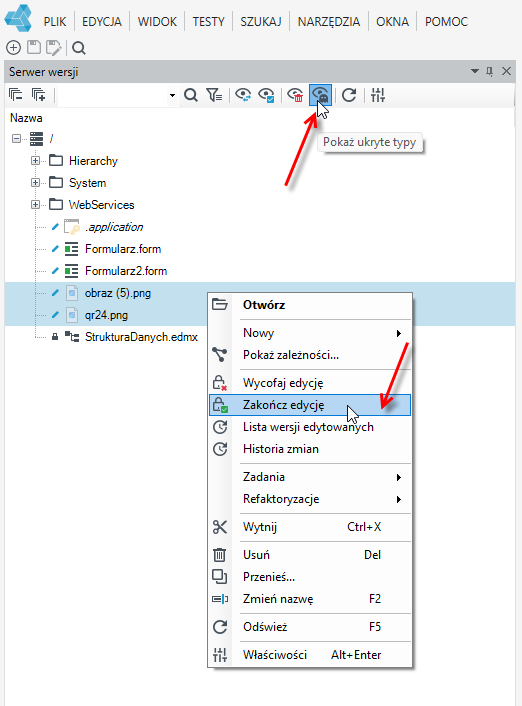This screenshot has width=522, height=706.
Task: Expand all tree nodes icon
Action: (x=39, y=95)
